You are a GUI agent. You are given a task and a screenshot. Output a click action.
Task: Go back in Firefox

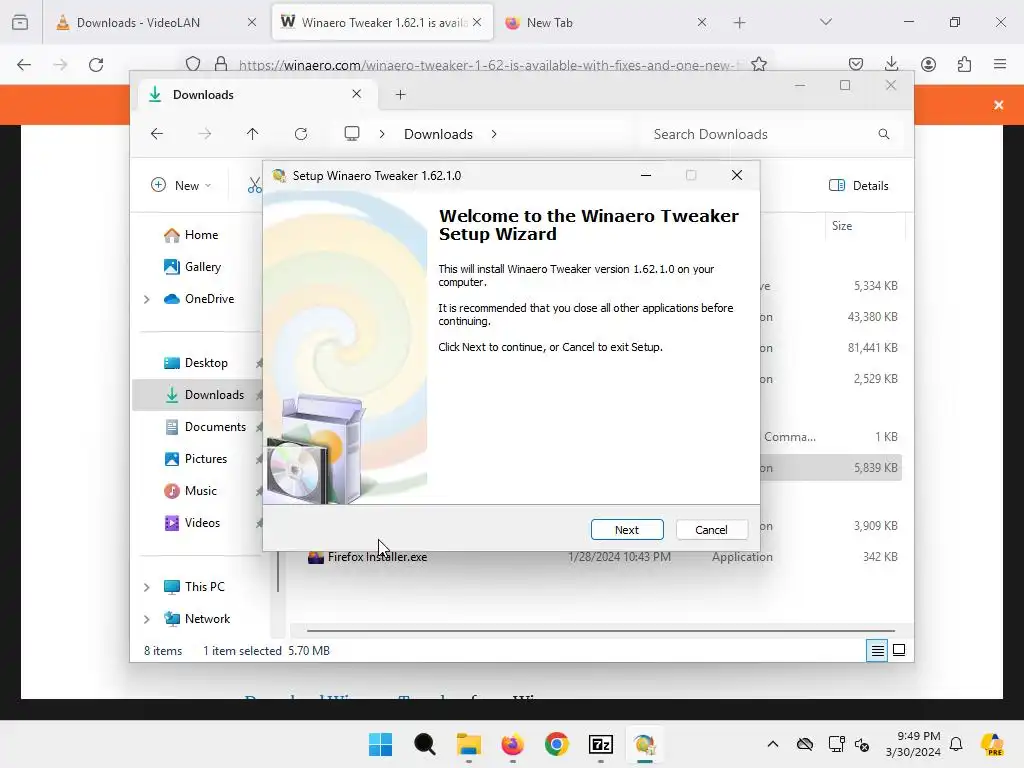coord(24,64)
